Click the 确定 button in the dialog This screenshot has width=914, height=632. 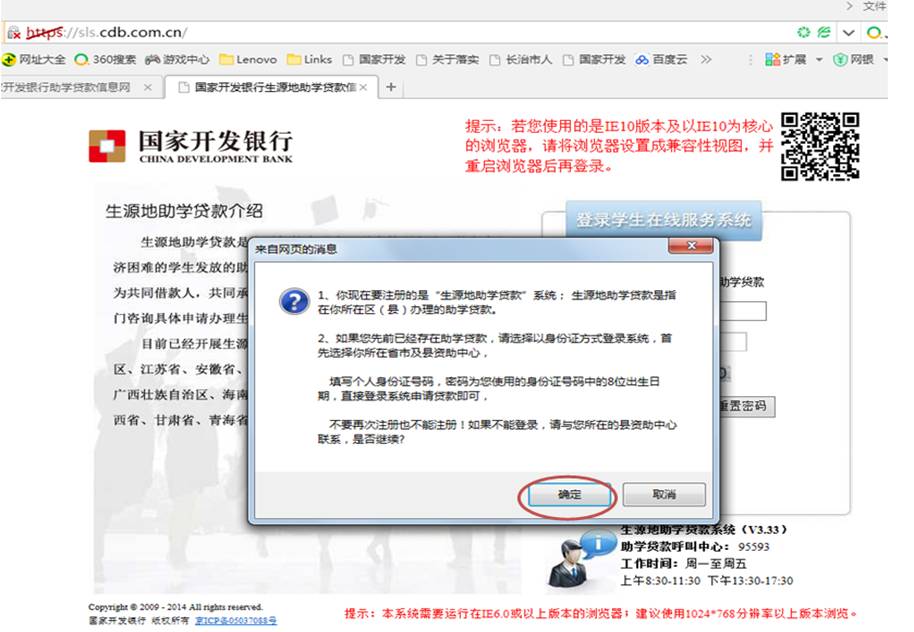pyautogui.click(x=569, y=495)
